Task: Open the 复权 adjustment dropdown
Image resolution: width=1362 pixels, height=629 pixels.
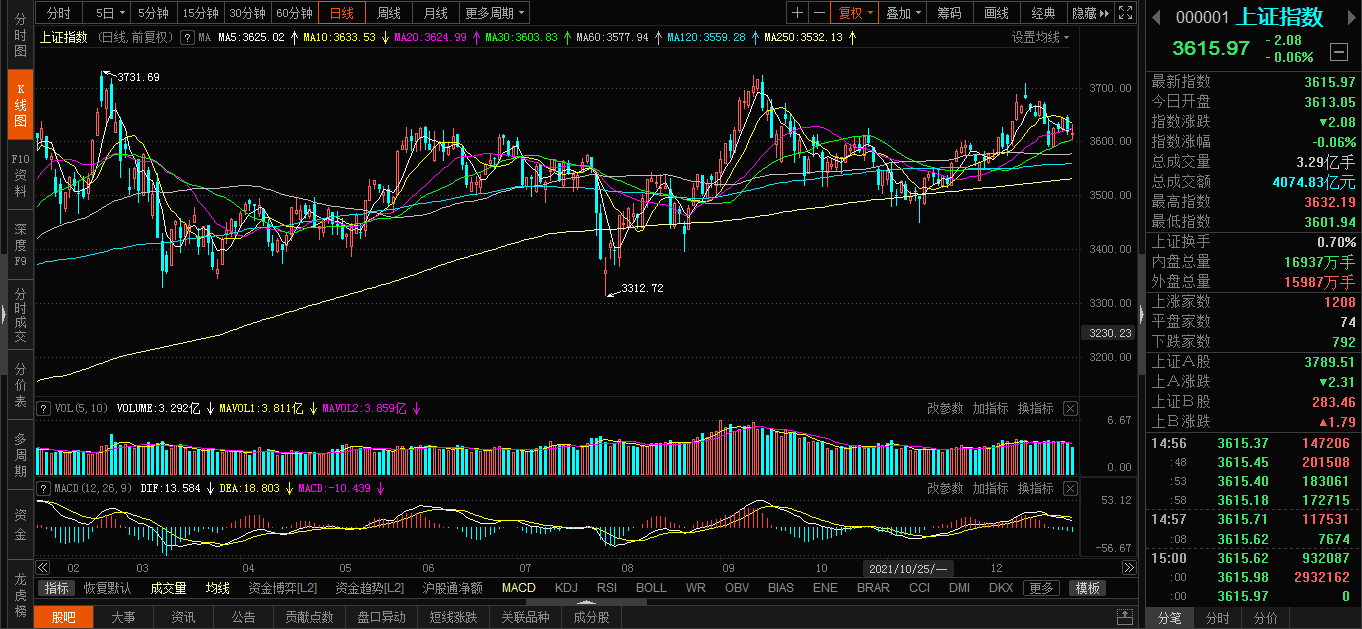Action: click(856, 13)
